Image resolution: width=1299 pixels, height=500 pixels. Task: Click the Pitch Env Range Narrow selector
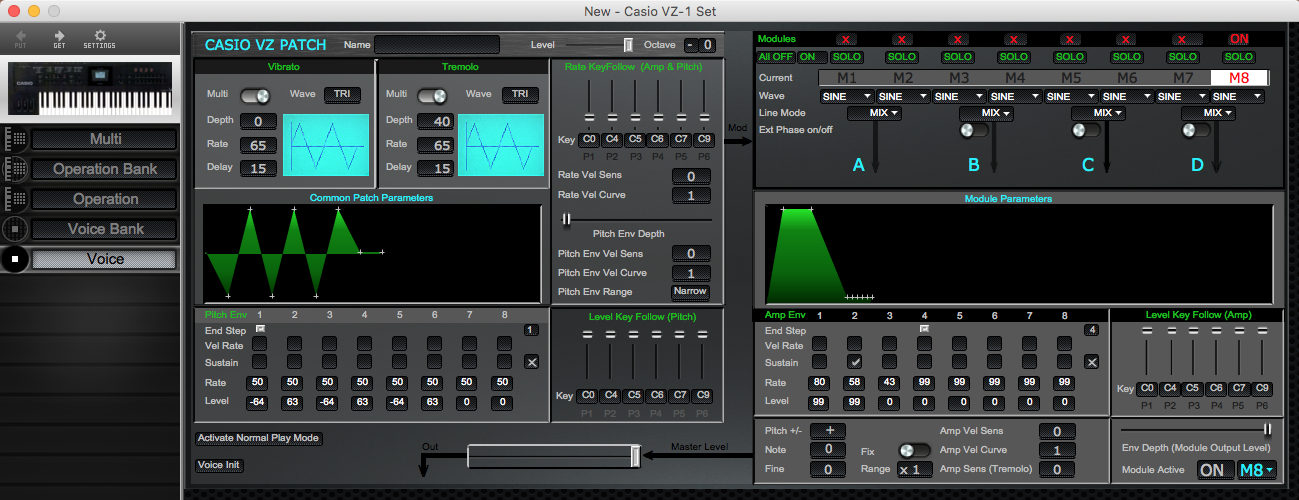click(x=691, y=292)
